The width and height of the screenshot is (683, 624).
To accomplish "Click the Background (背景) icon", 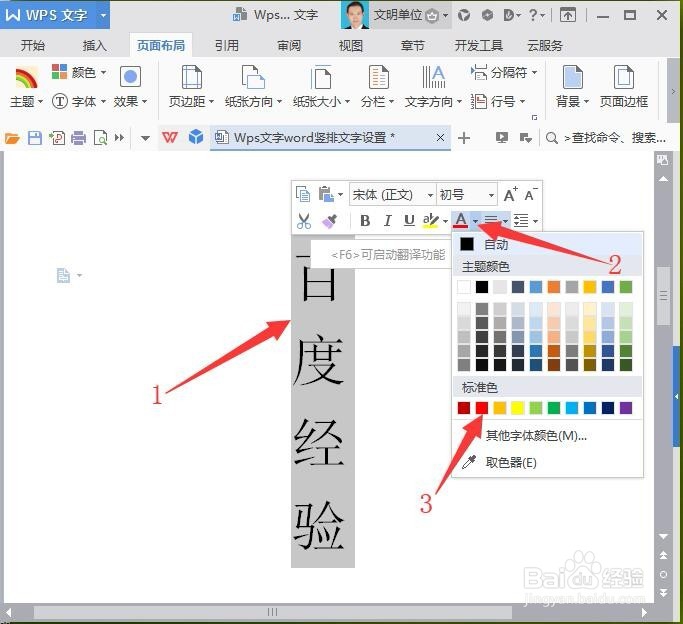I will click(572, 77).
